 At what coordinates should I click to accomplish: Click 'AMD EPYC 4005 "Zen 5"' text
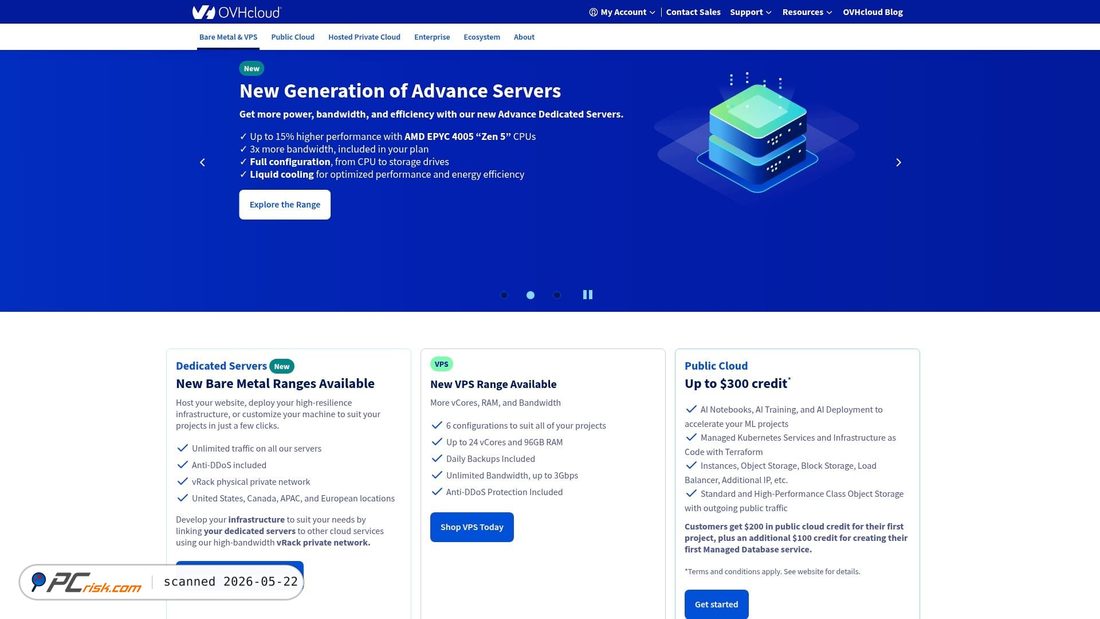point(457,136)
